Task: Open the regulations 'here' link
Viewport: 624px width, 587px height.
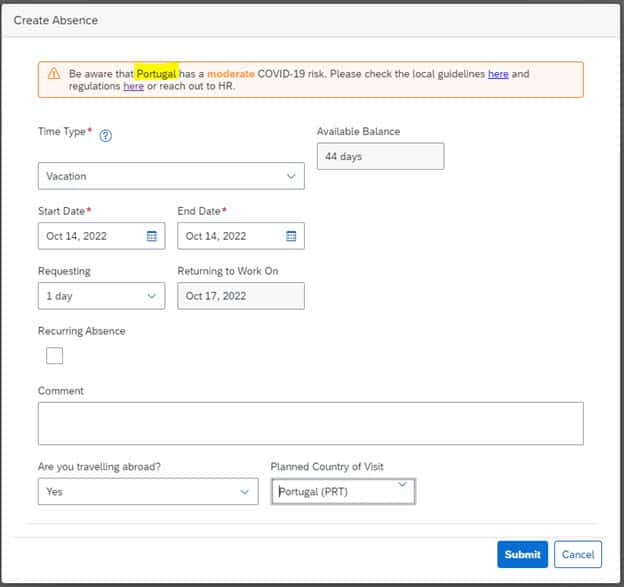Action: tap(133, 86)
